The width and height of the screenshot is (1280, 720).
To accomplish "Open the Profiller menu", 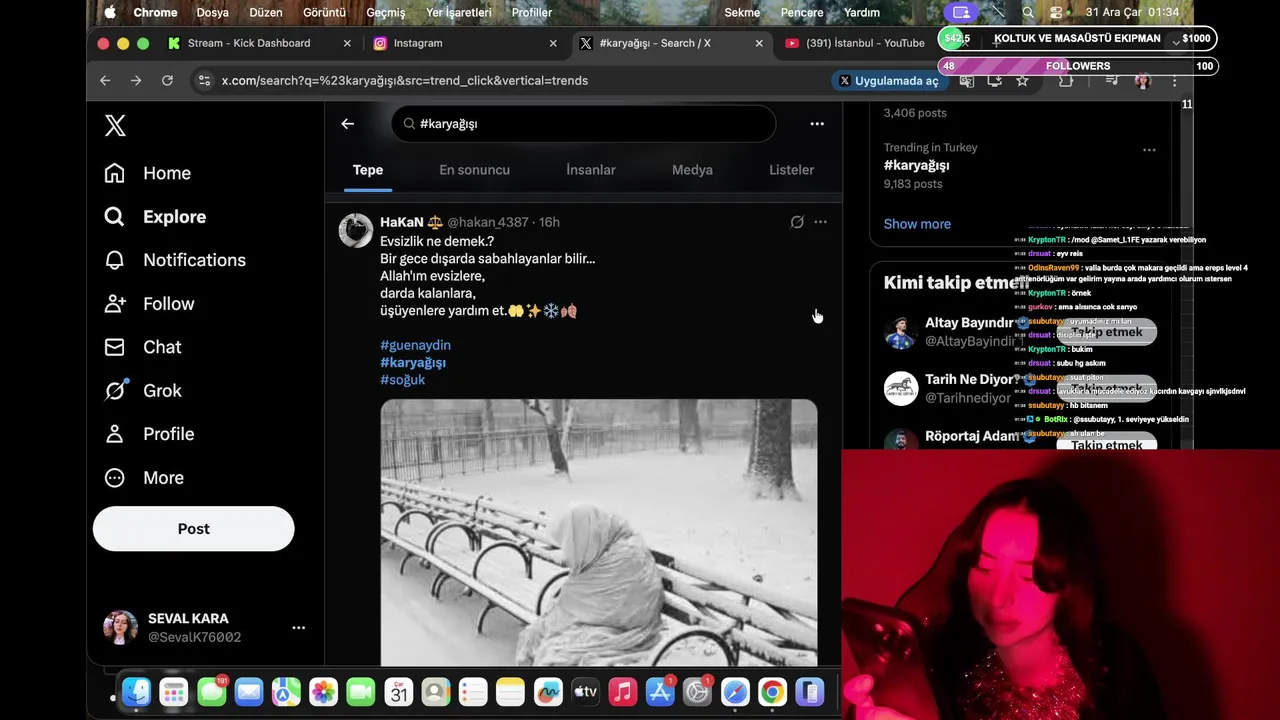I will pyautogui.click(x=531, y=13).
